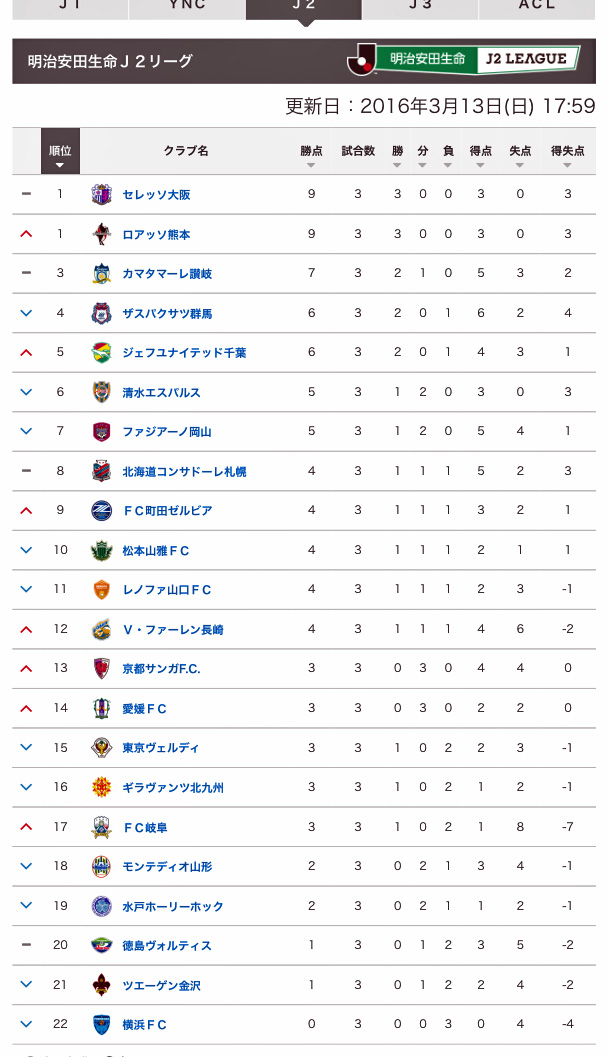Sort standings by 試合数 column
Image resolution: width=609 pixels, height=1057 pixels.
click(358, 155)
